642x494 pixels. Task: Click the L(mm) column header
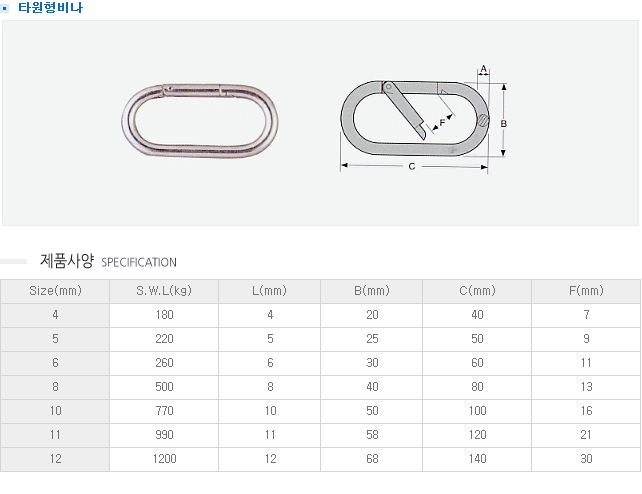point(270,291)
